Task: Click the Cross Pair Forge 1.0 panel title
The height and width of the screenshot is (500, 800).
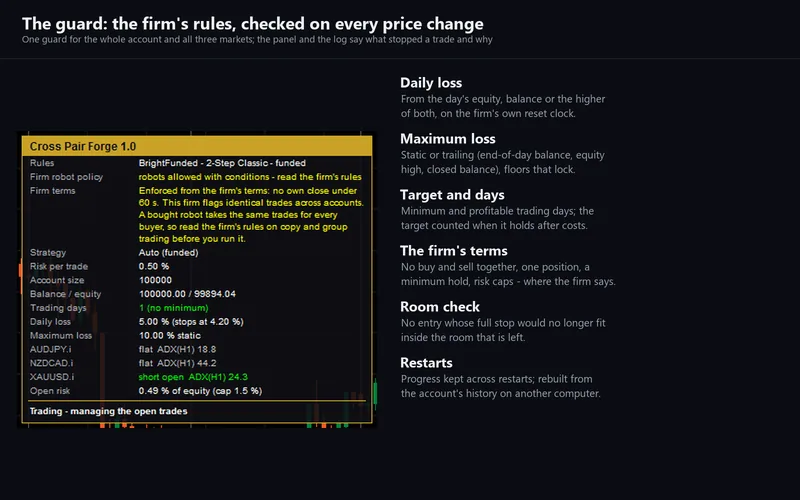Action: [83, 146]
